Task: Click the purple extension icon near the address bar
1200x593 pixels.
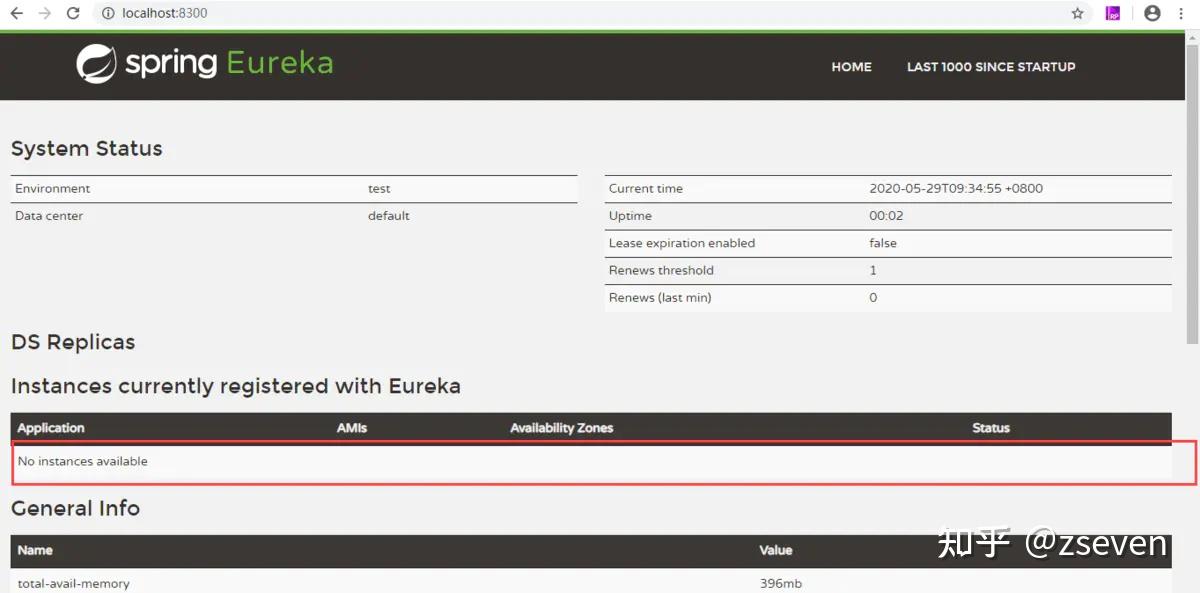Action: point(1112,13)
